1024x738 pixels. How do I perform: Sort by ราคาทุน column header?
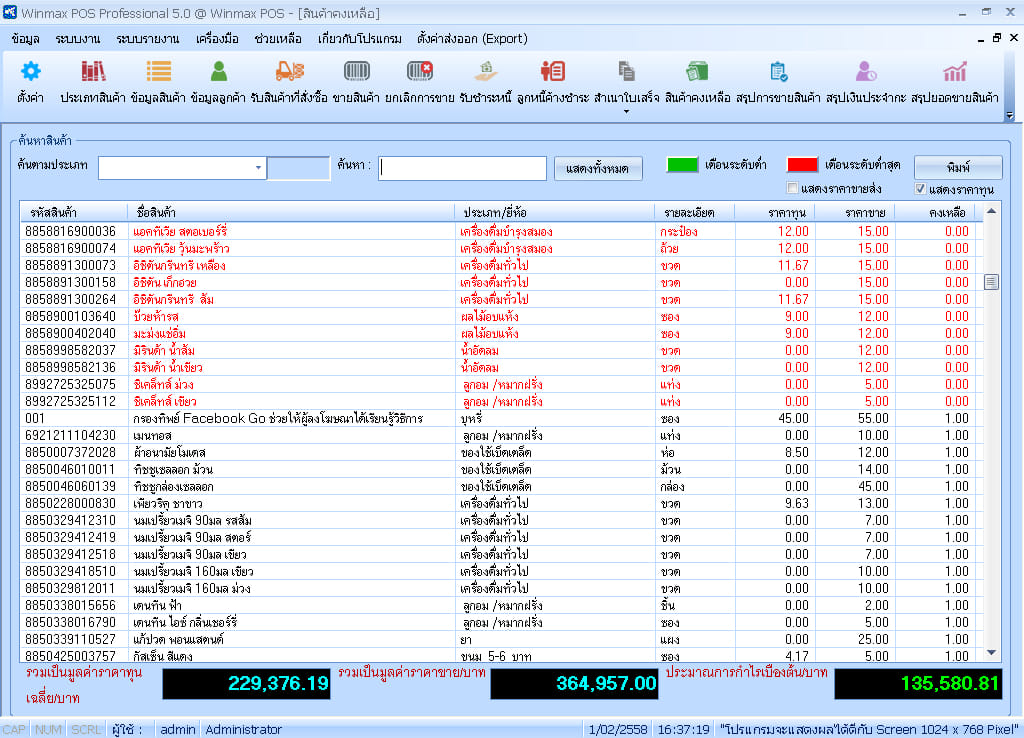point(775,212)
